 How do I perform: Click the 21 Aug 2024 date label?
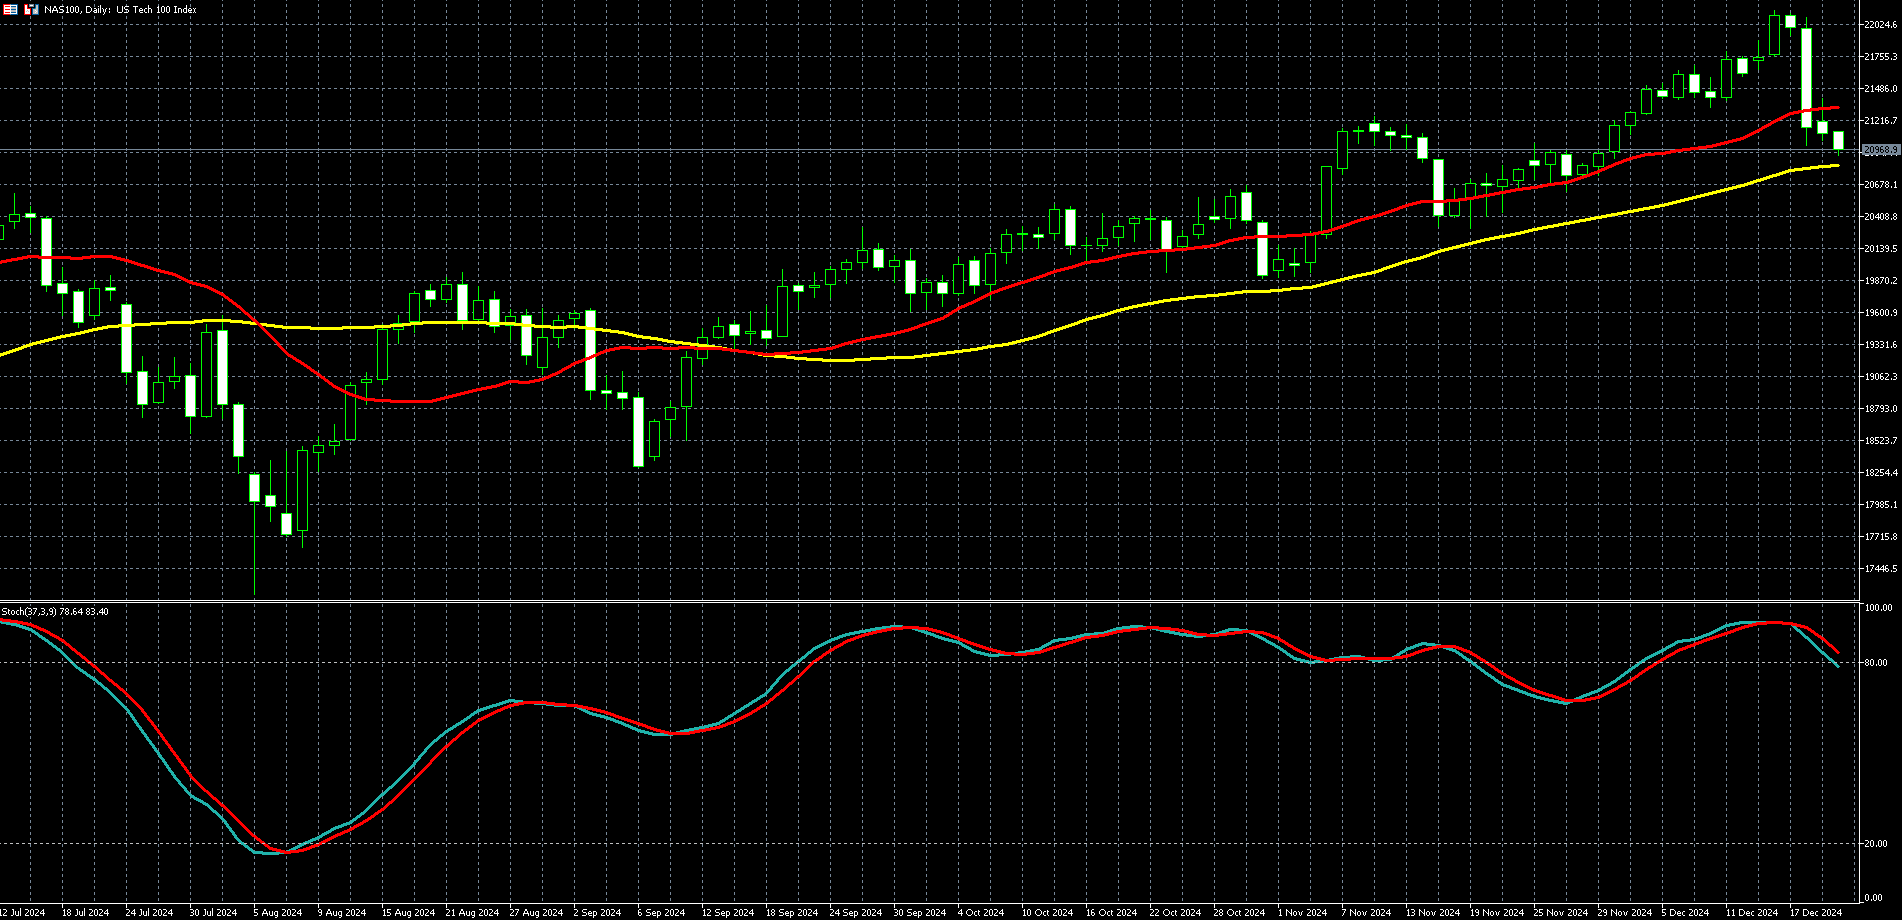[472, 913]
